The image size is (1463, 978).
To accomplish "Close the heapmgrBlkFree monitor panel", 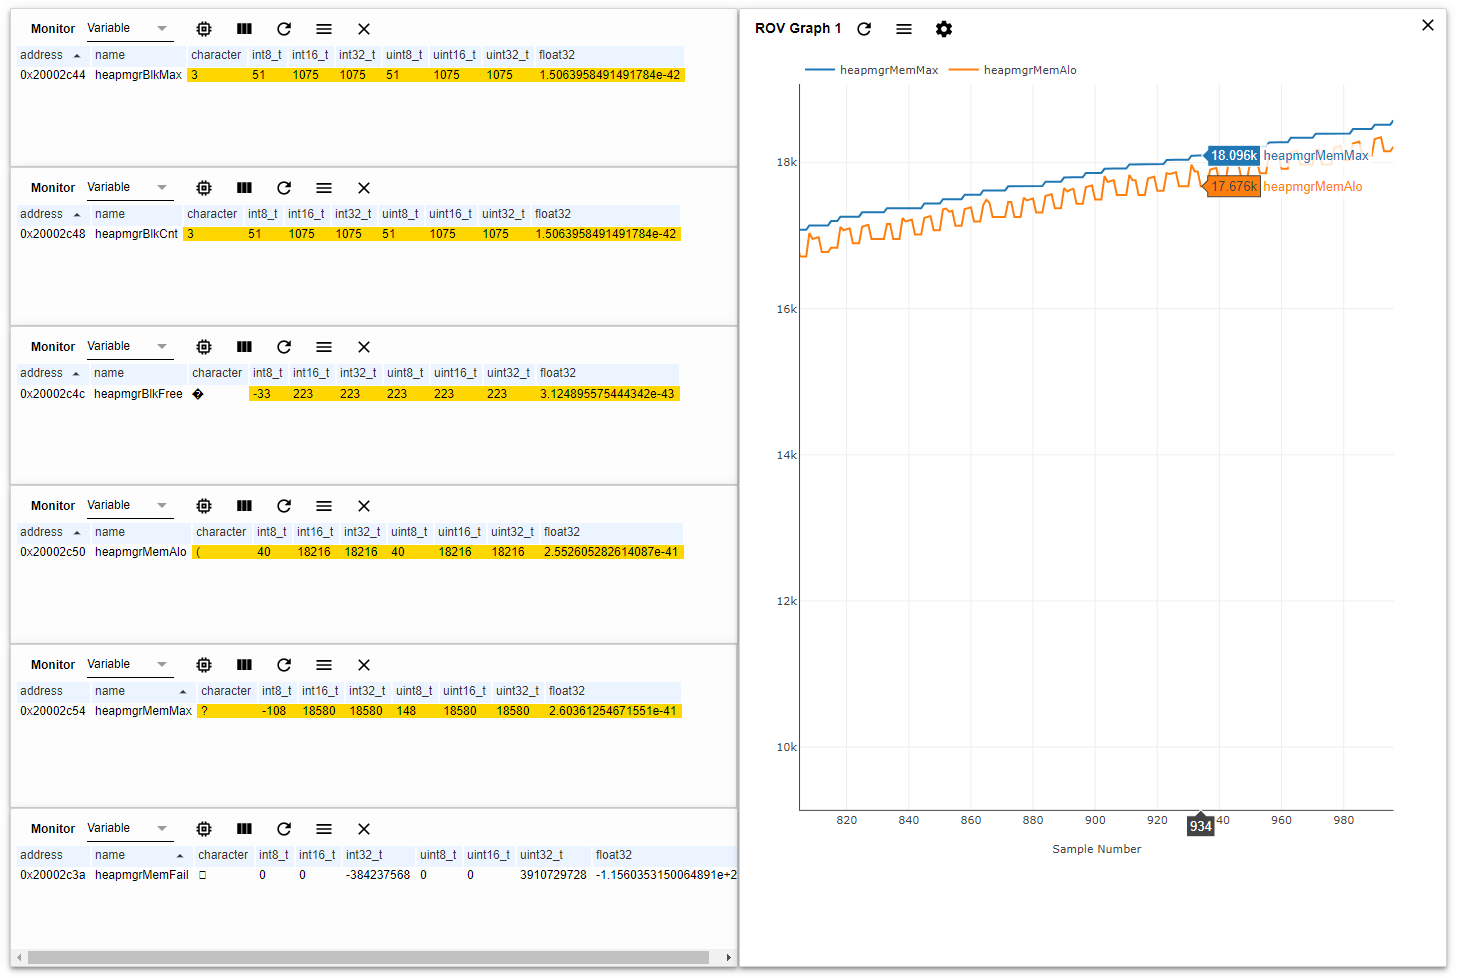I will tap(363, 346).
